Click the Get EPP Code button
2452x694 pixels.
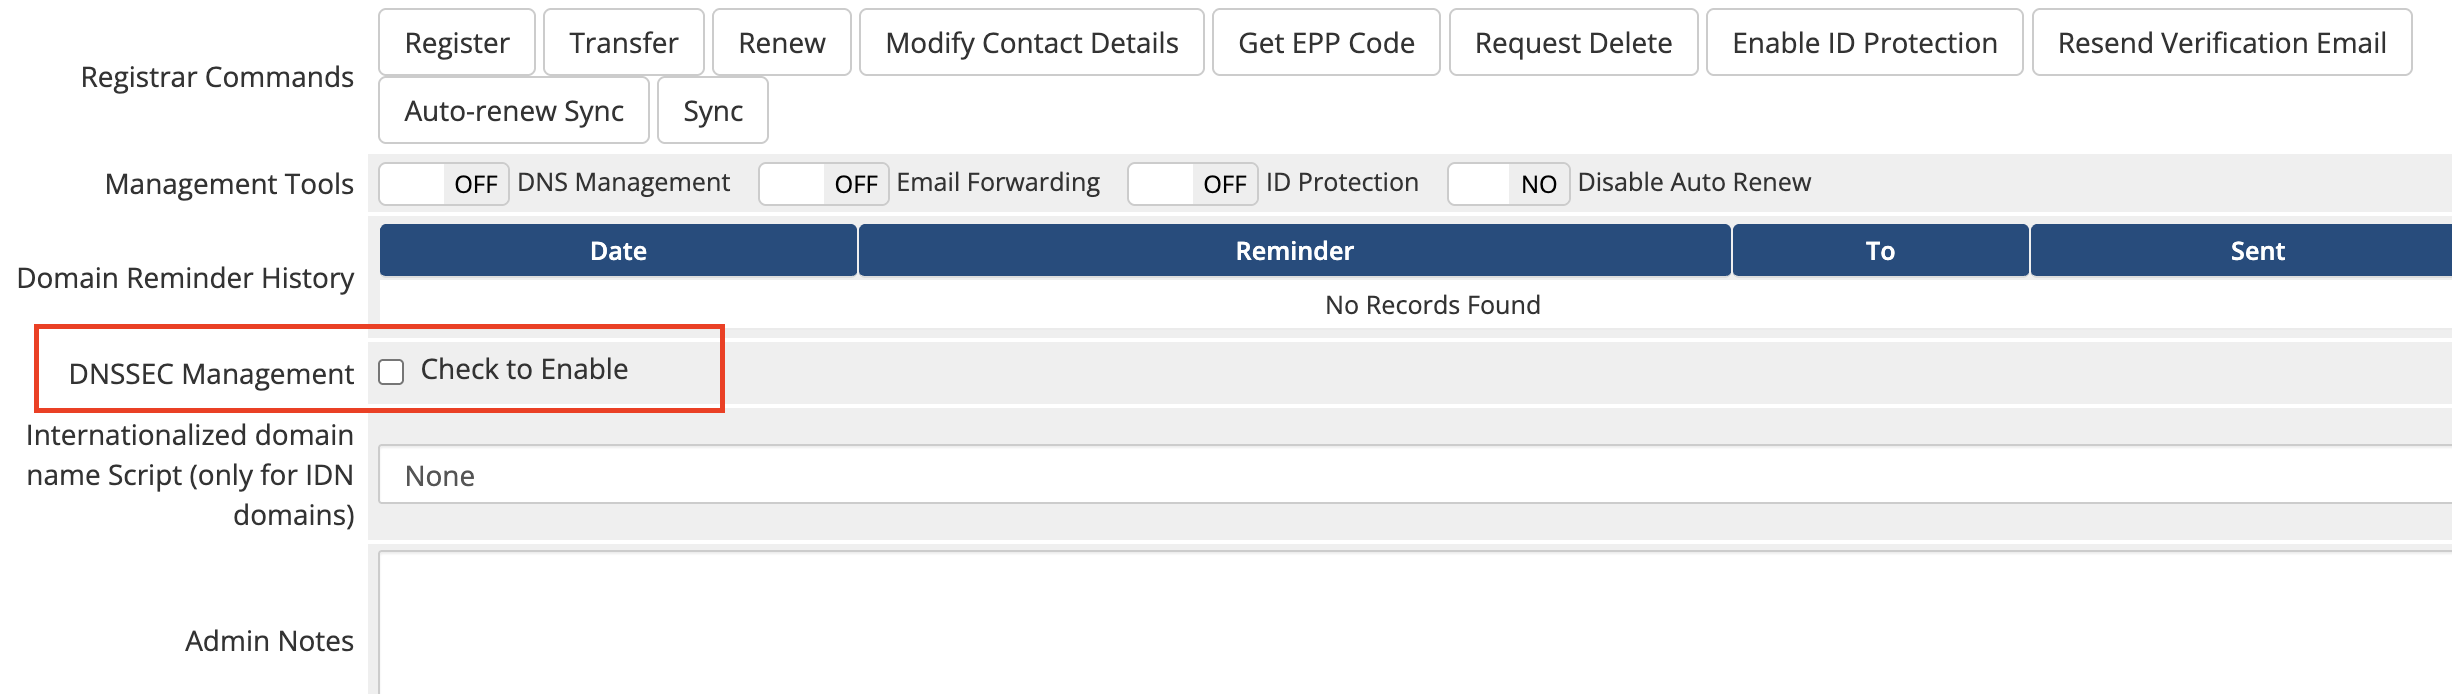pyautogui.click(x=1325, y=43)
